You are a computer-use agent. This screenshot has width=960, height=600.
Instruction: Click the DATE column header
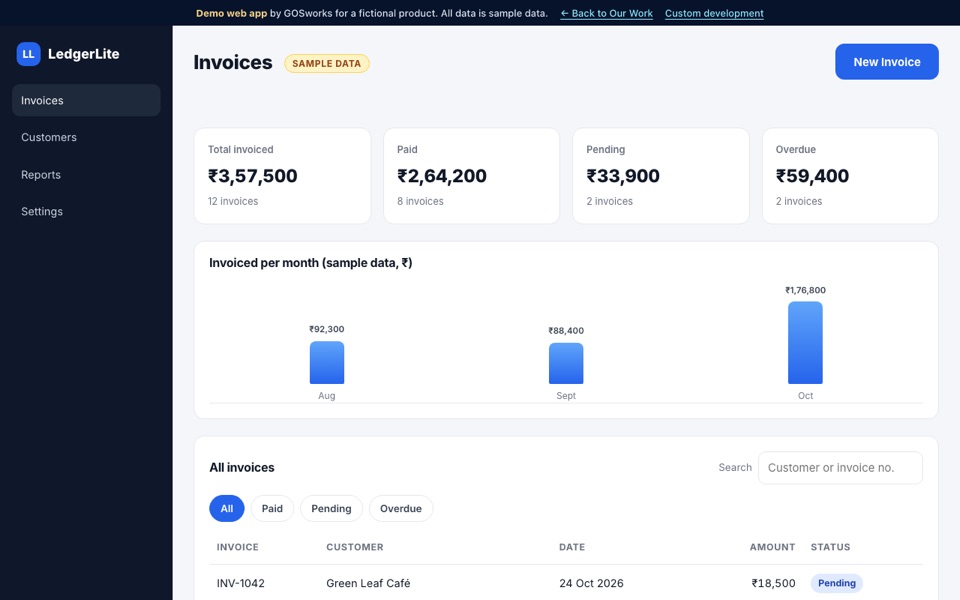(572, 547)
